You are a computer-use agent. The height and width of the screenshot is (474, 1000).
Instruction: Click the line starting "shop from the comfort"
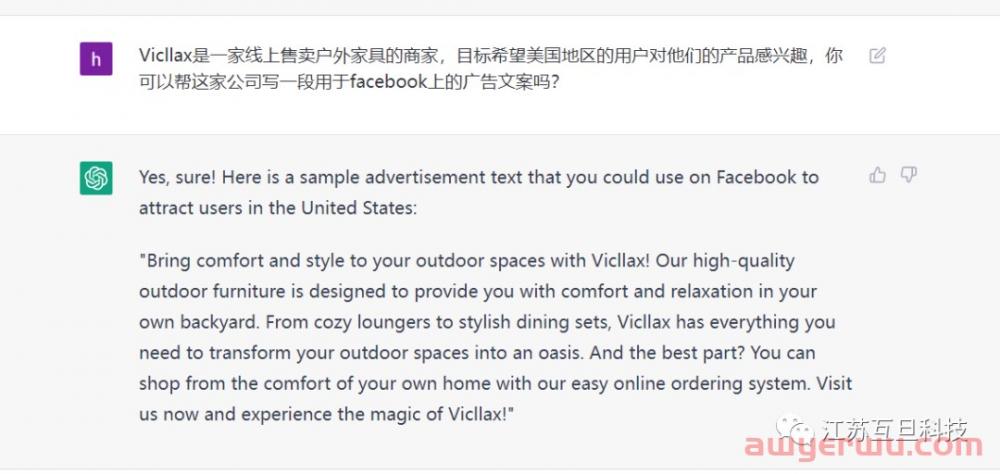coord(496,384)
